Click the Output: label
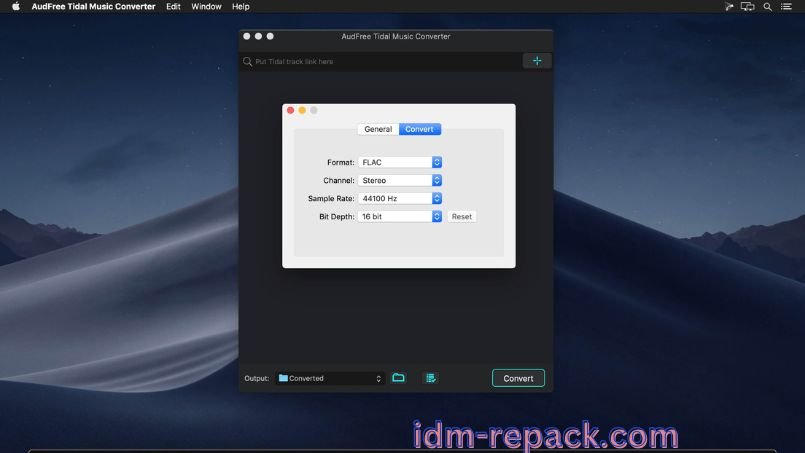Screen dimensions: 805x453 257,379
